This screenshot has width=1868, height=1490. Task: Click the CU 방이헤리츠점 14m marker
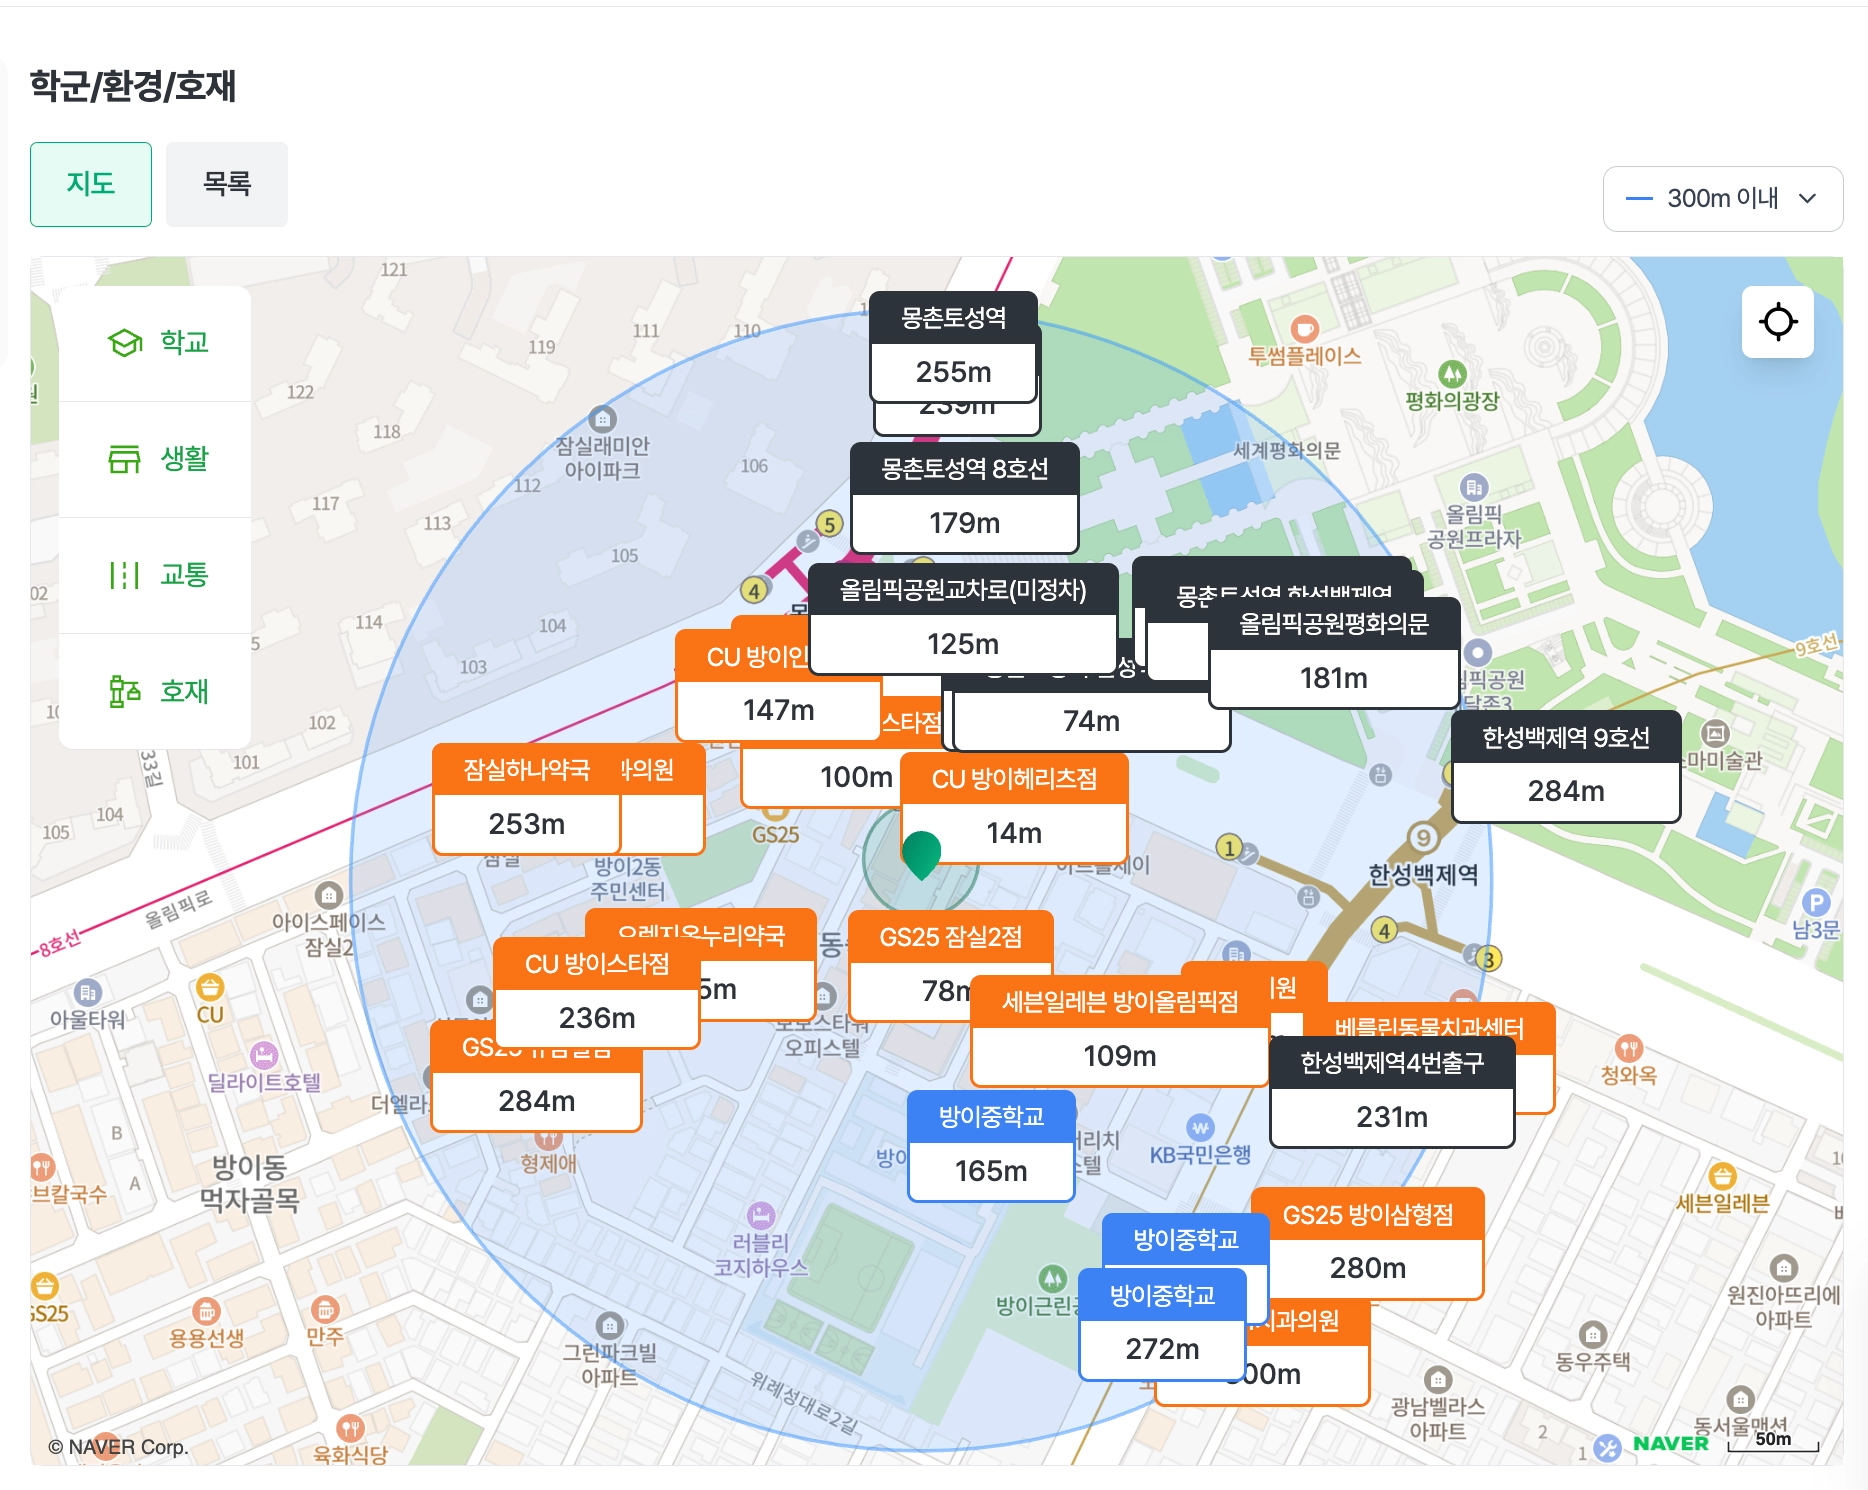1015,807
